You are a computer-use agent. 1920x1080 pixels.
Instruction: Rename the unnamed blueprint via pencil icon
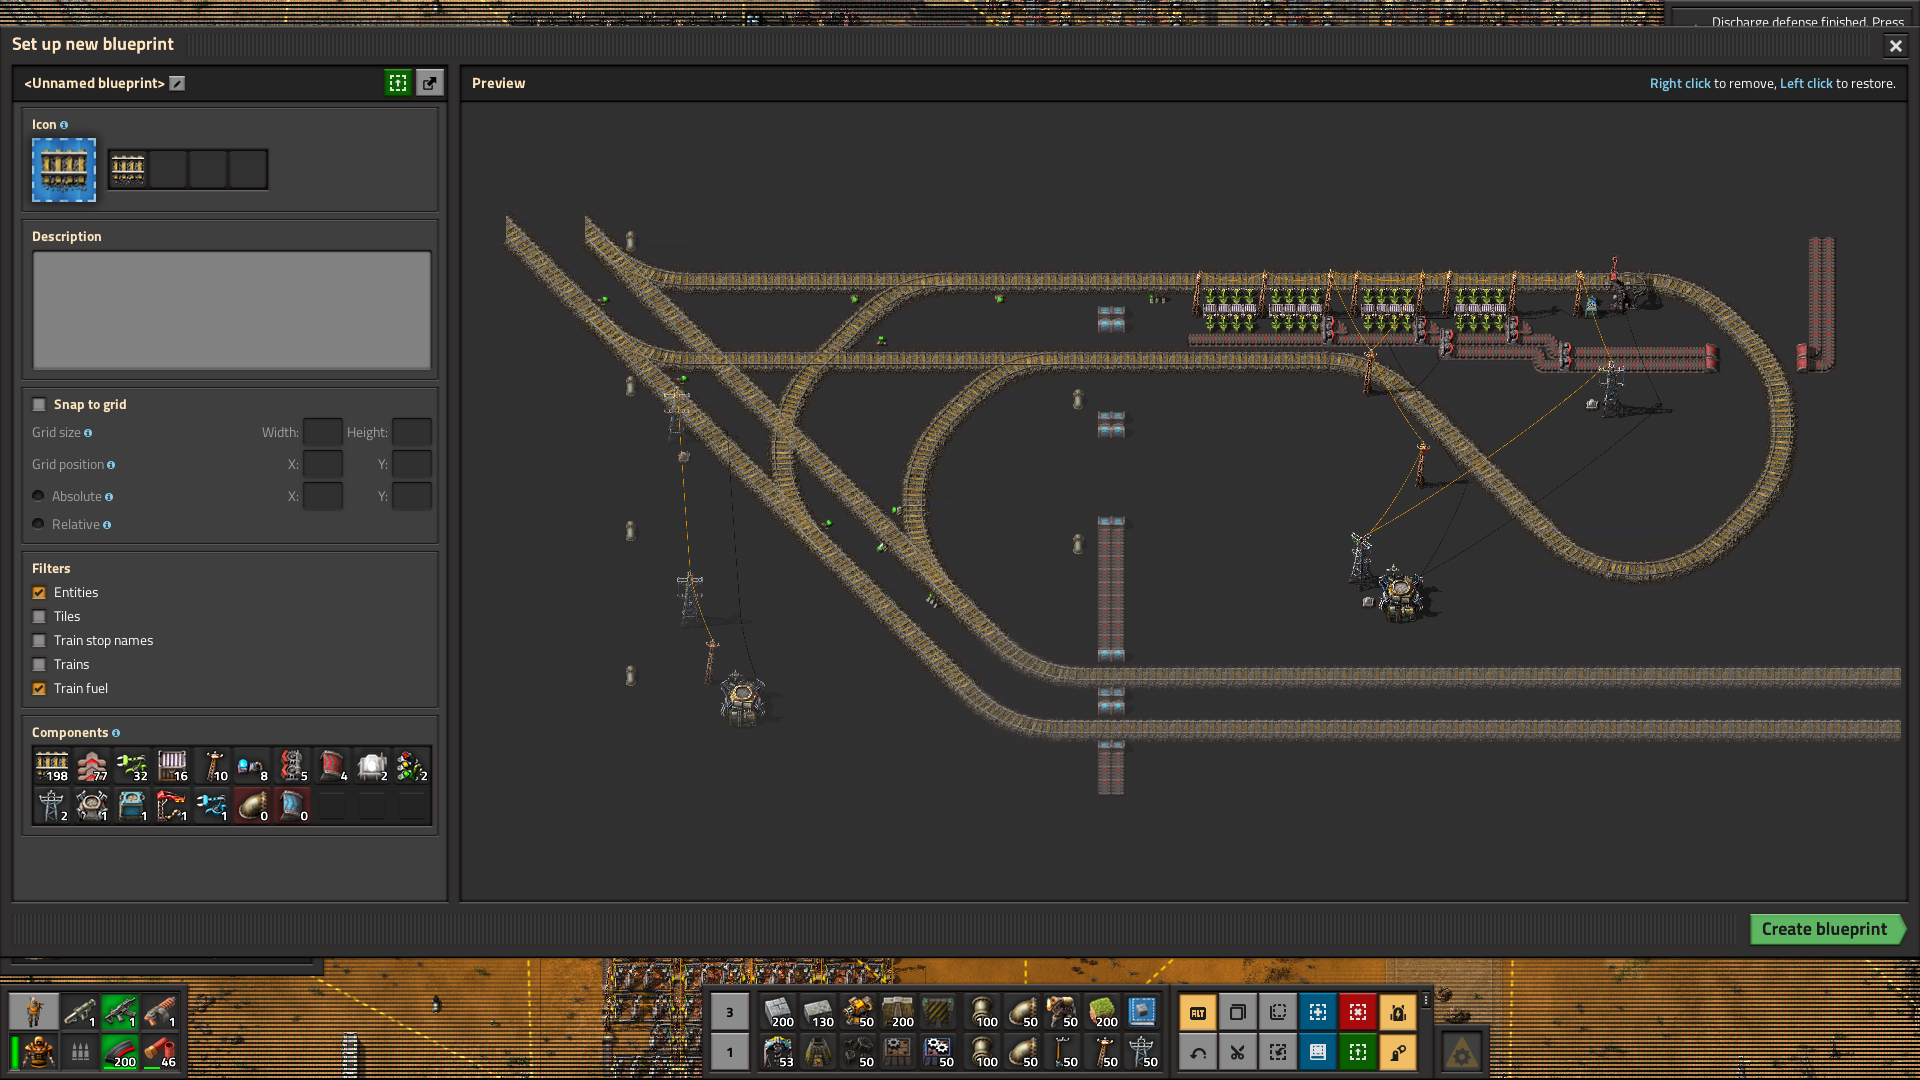177,83
